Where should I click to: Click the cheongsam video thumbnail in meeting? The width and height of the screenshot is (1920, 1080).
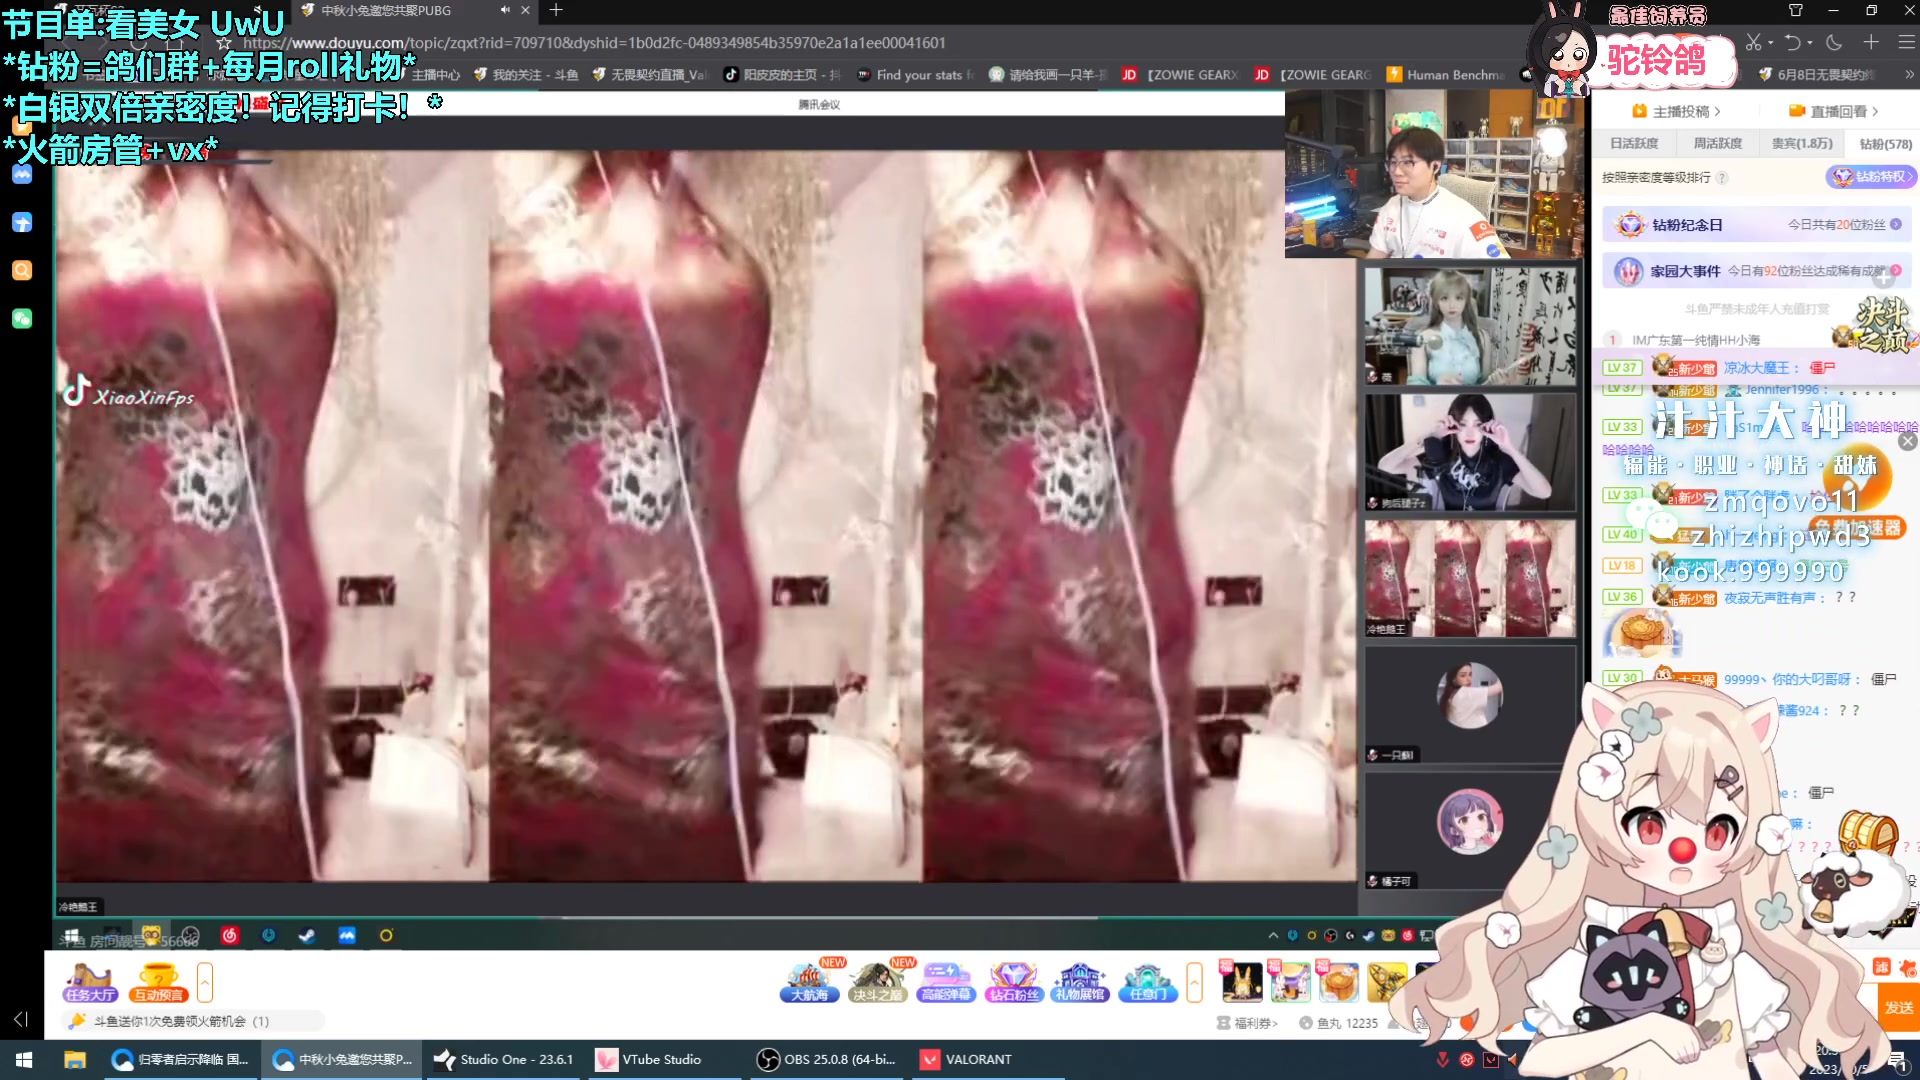(1470, 578)
